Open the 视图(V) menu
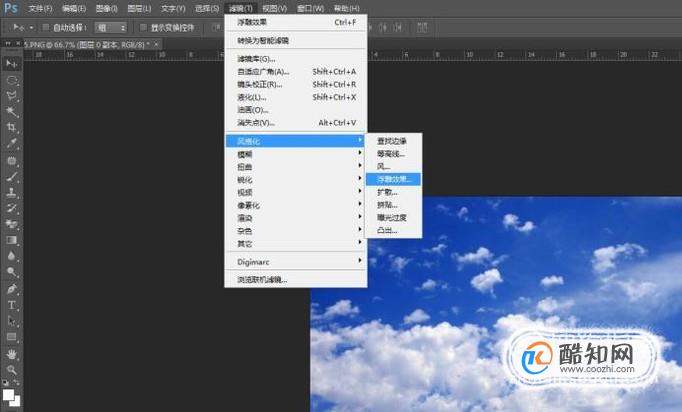The height and width of the screenshot is (412, 682). pos(274,8)
